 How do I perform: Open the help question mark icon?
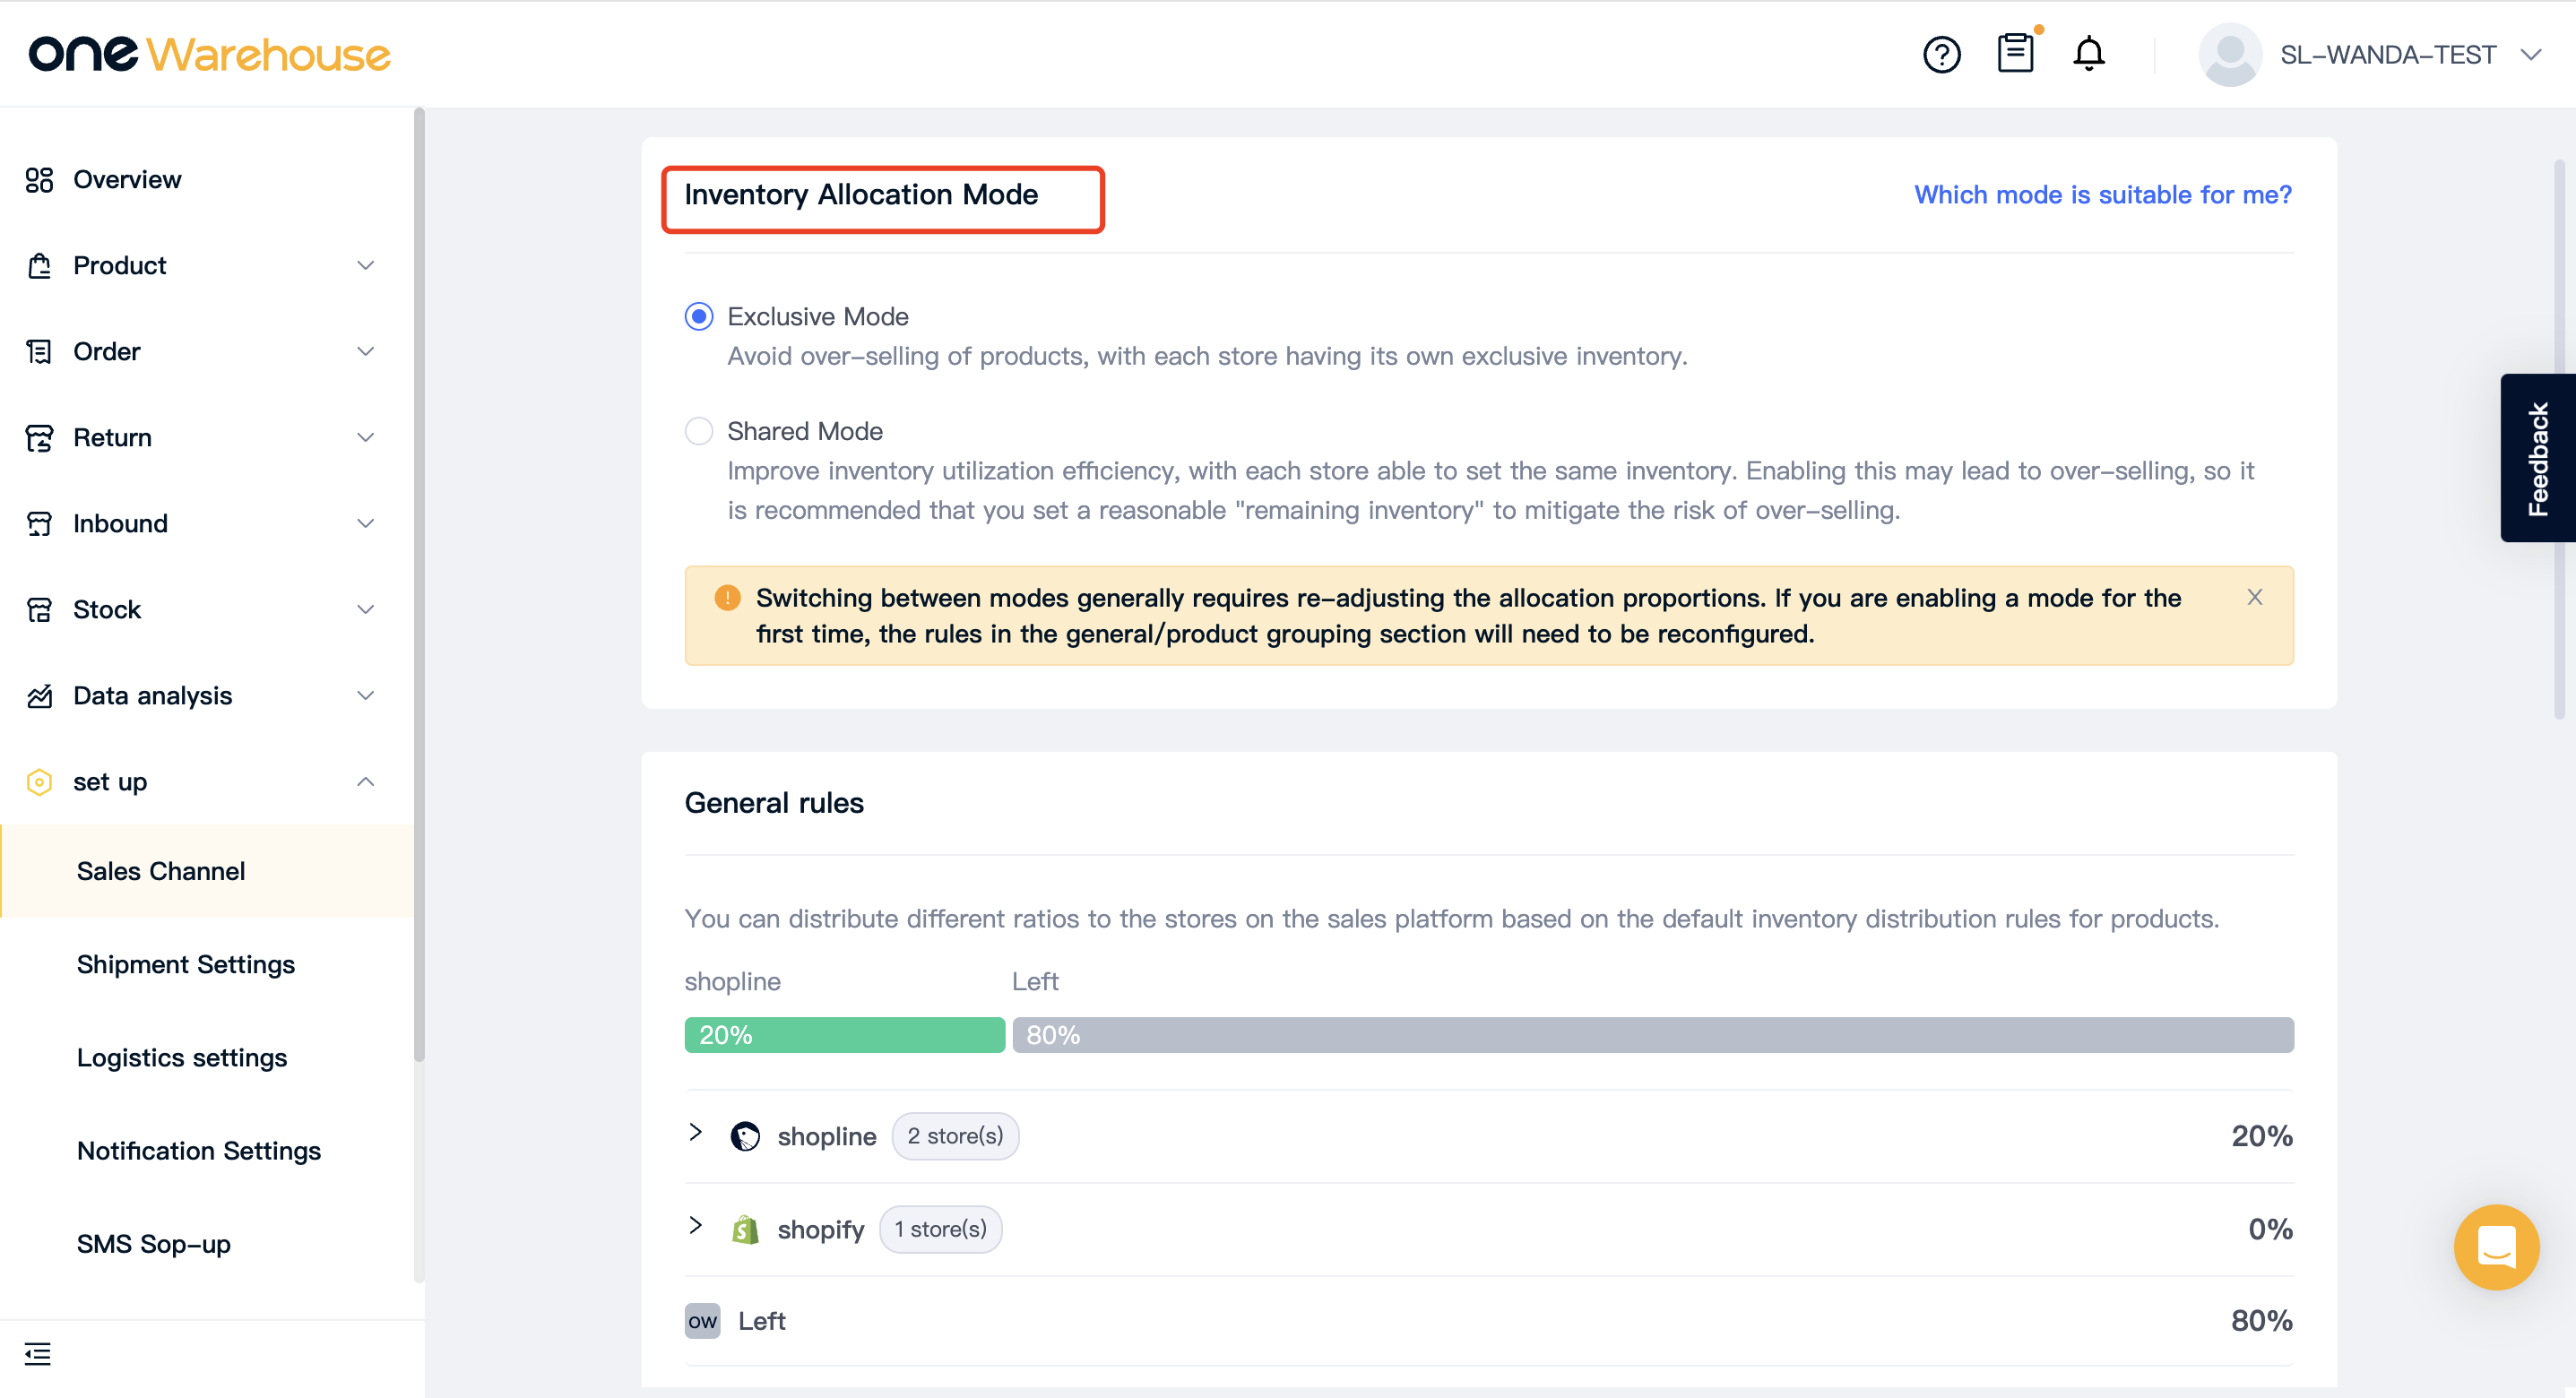click(x=1941, y=54)
